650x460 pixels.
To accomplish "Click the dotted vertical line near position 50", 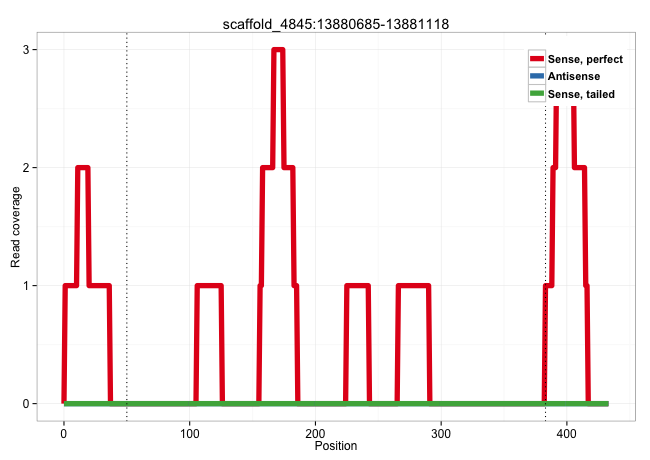I will click(127, 220).
